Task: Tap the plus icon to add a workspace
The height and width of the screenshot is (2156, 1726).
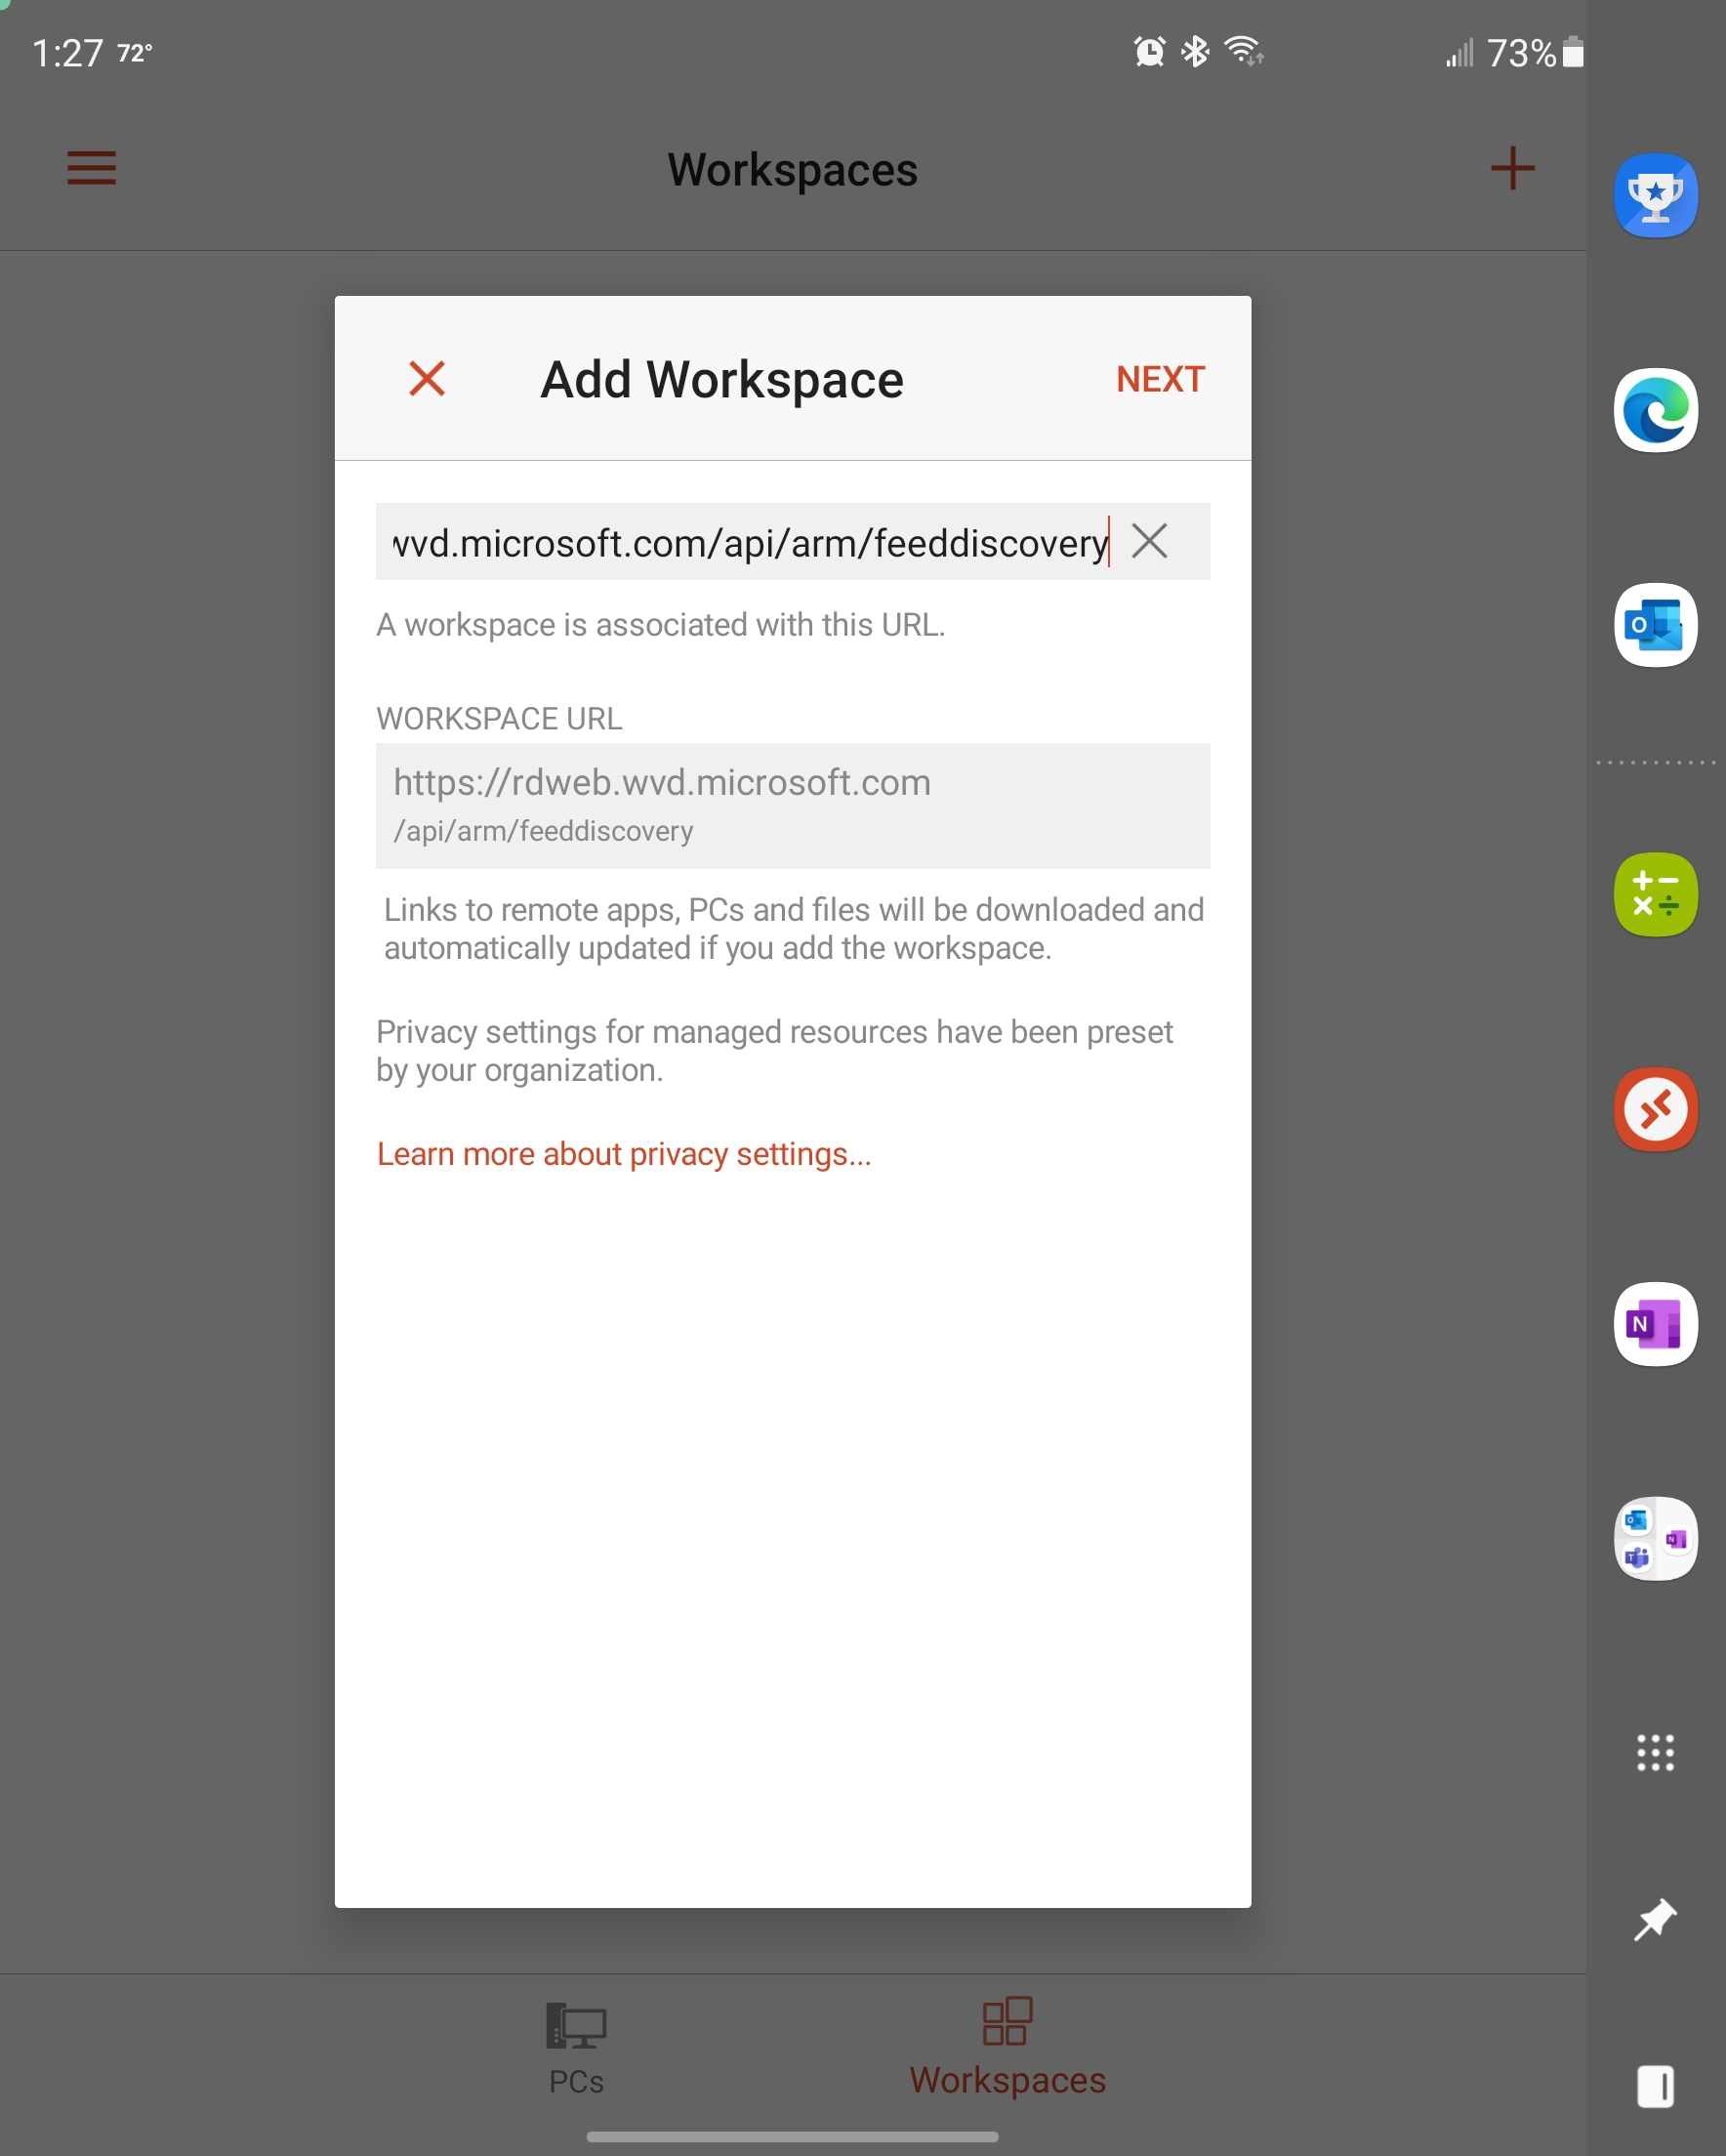Action: (x=1512, y=168)
